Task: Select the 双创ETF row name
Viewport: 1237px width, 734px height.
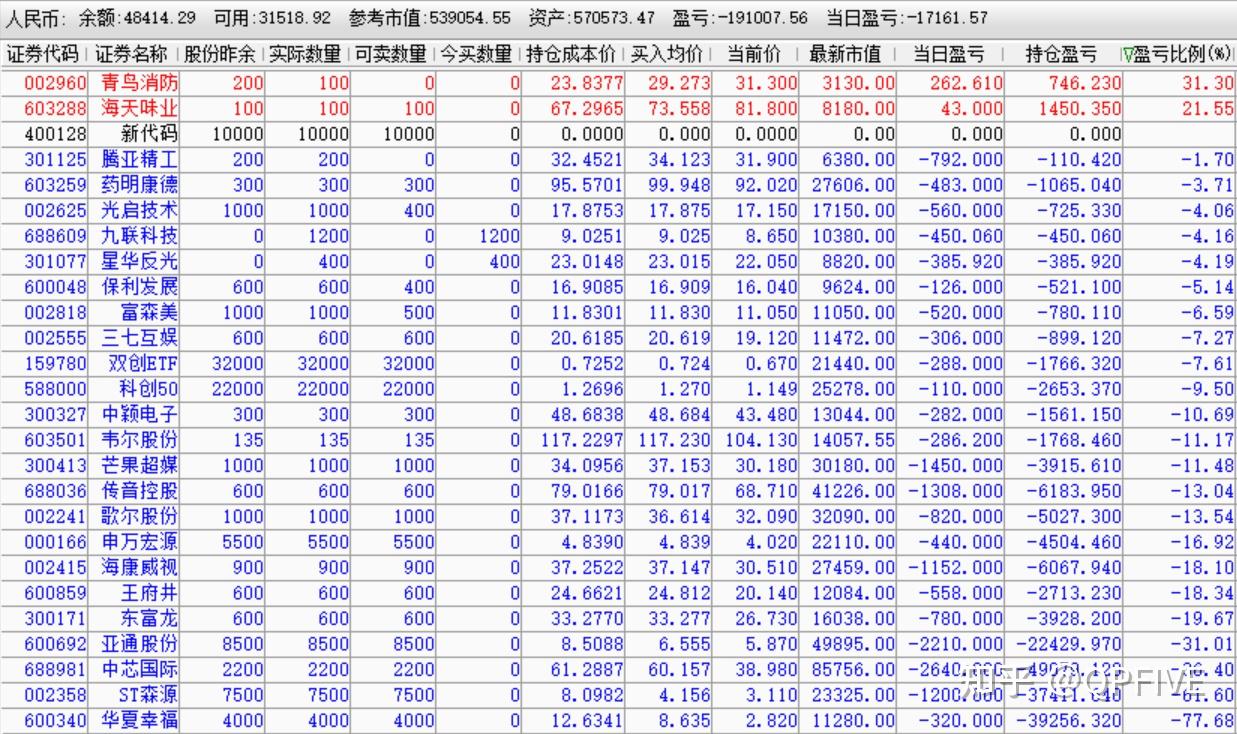Action: (143, 363)
